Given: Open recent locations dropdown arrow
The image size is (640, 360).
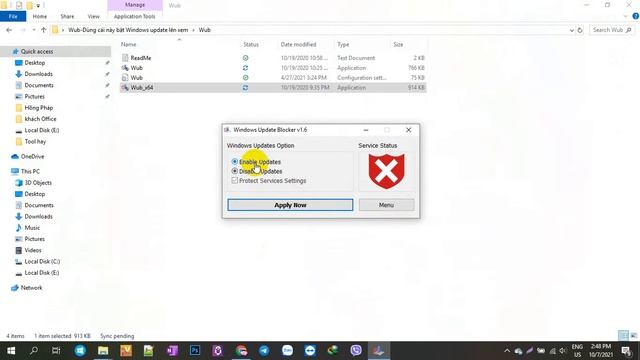Looking at the screenshot, I should coord(34,30).
